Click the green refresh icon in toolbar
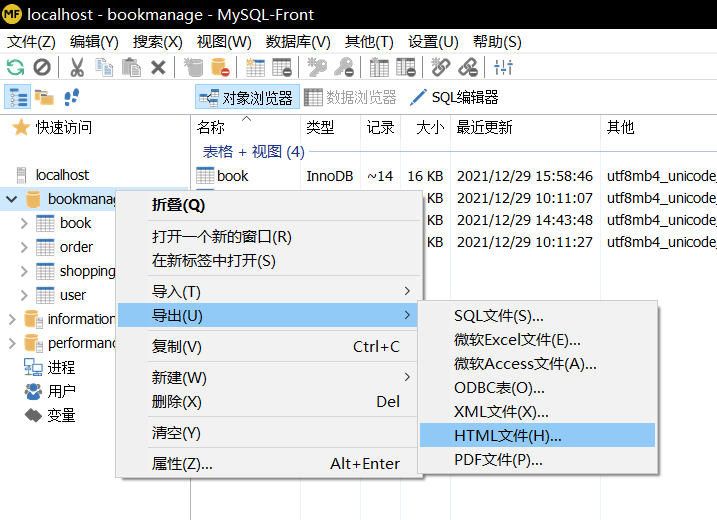 16,68
